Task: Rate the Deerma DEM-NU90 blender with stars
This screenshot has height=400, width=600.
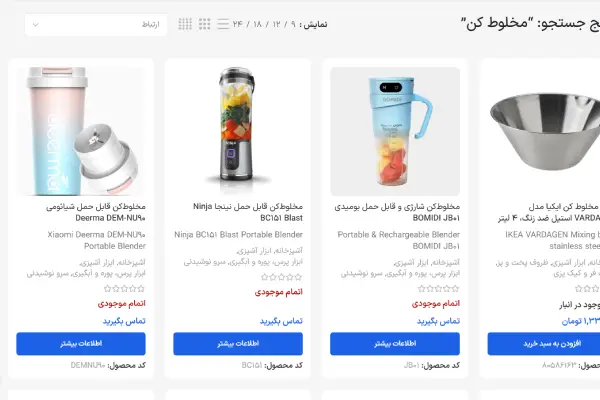Action: (124, 288)
